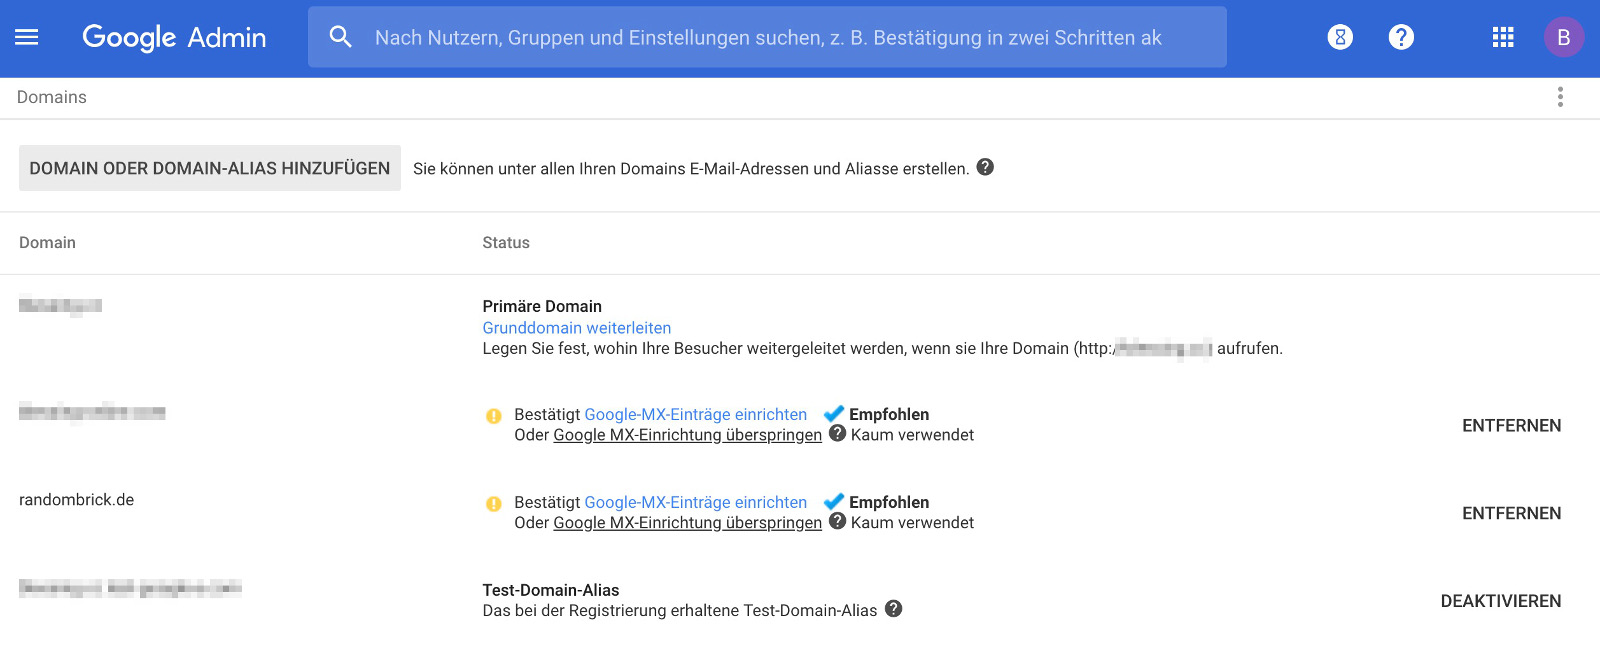1600x653 pixels.
Task: Open Google-MX-Einträge einrichten for randombrick.de
Action: (695, 502)
